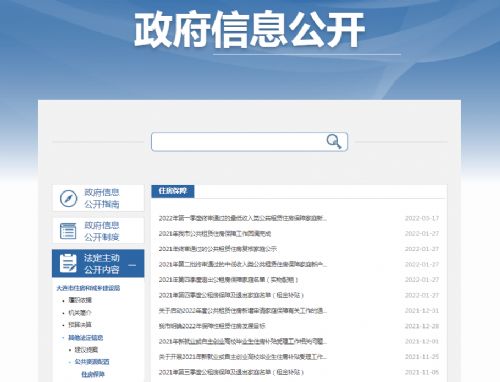Screen dimensions: 500x382
Task: Click the magnifying glass search icon
Action: coord(334,141)
